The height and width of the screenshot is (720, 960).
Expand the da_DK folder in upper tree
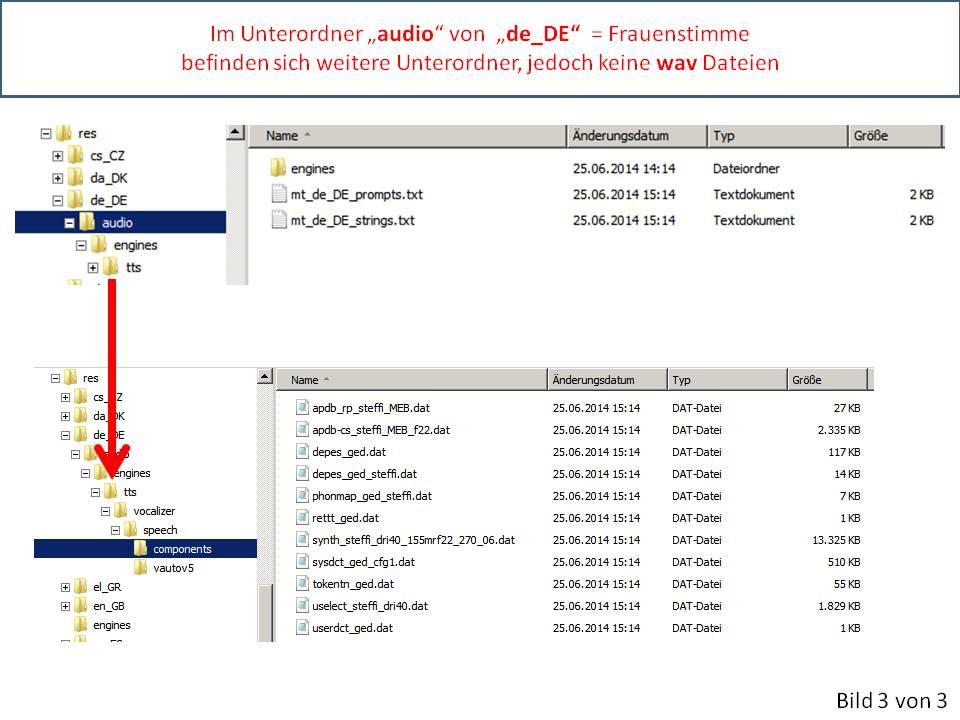pyautogui.click(x=57, y=178)
